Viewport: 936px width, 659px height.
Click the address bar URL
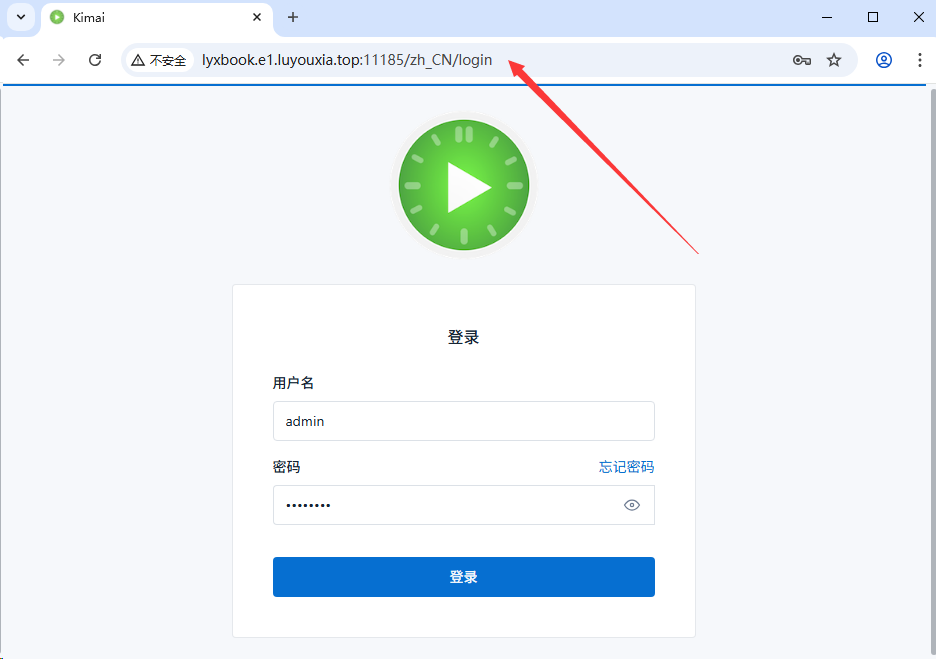point(347,60)
